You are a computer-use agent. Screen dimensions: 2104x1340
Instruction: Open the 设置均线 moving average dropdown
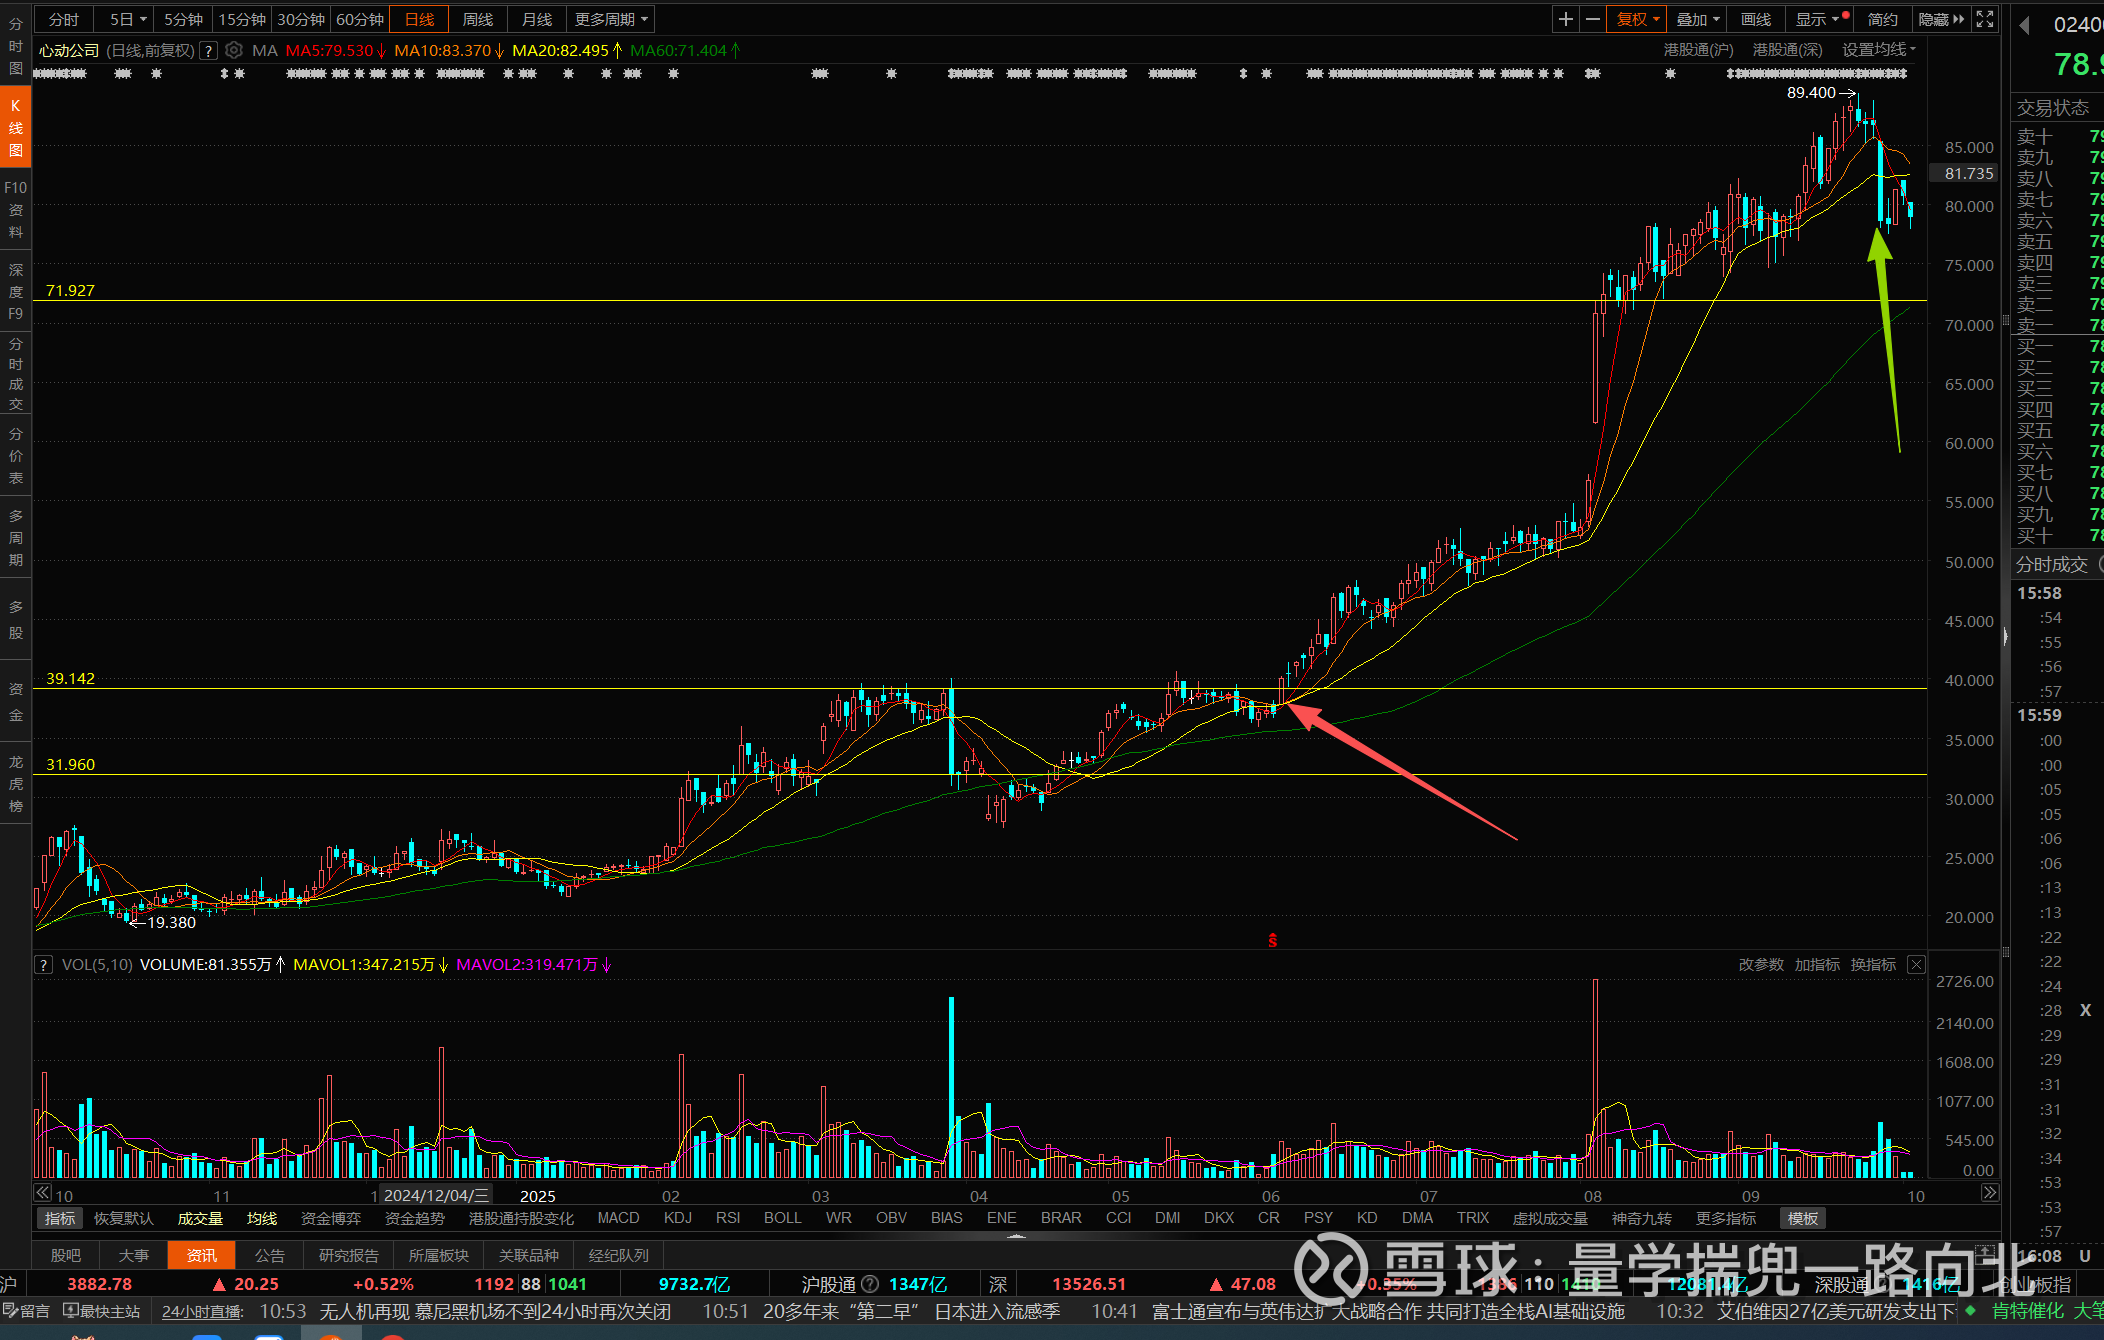(1878, 50)
